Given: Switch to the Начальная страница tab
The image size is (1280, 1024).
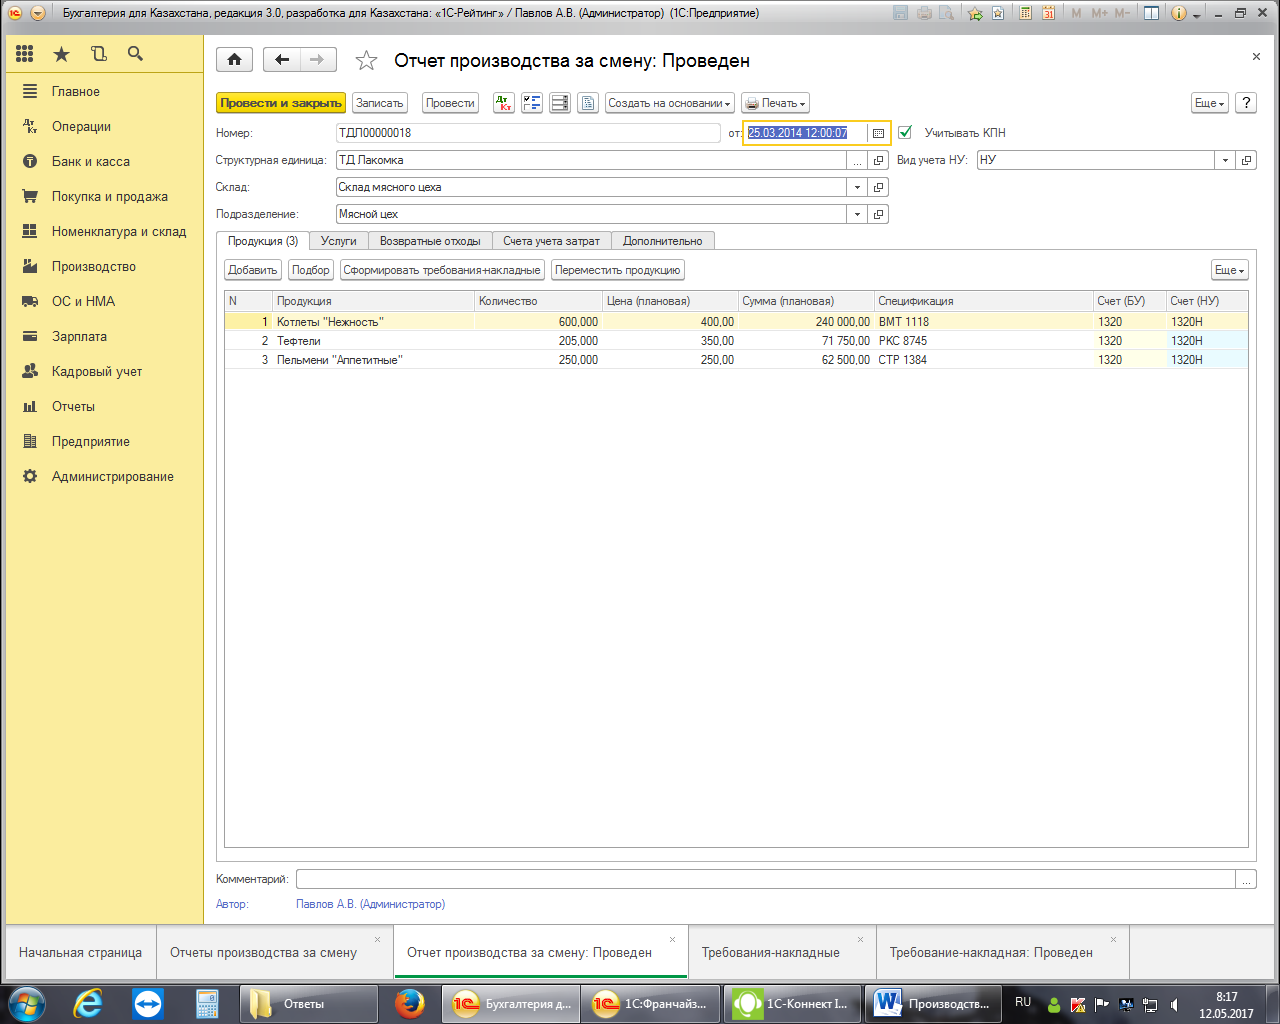Looking at the screenshot, I should (x=80, y=952).
